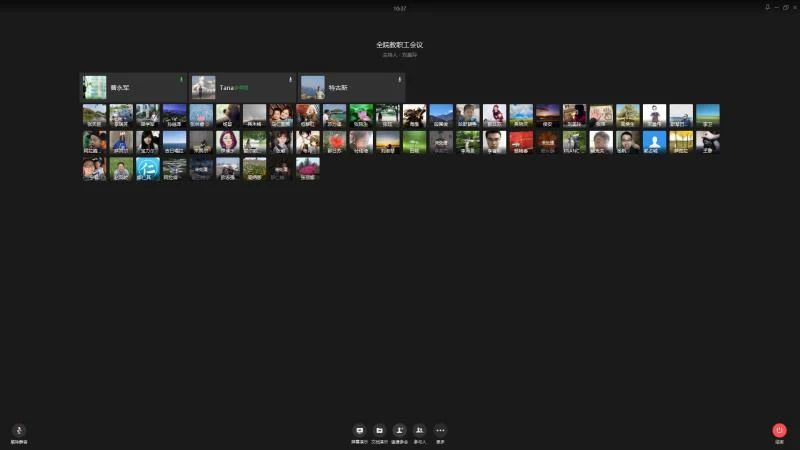Toggle the microphone icon on 特古斯's tile
This screenshot has height=450, width=800.
tap(399, 80)
